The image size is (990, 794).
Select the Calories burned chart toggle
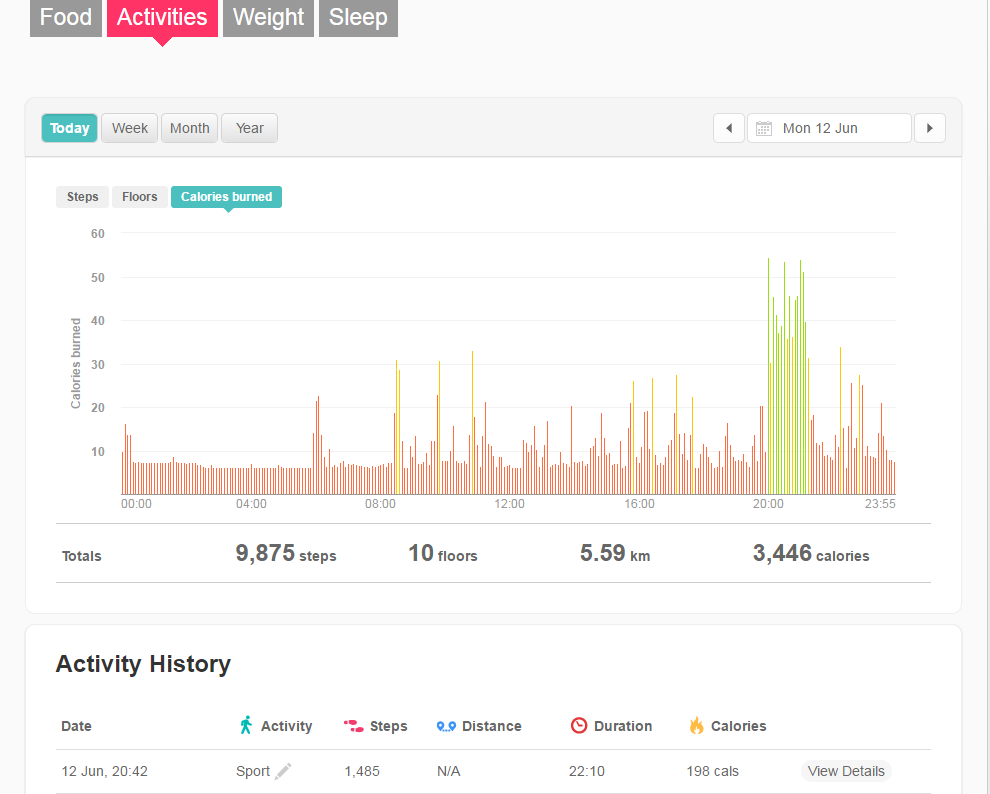[226, 197]
